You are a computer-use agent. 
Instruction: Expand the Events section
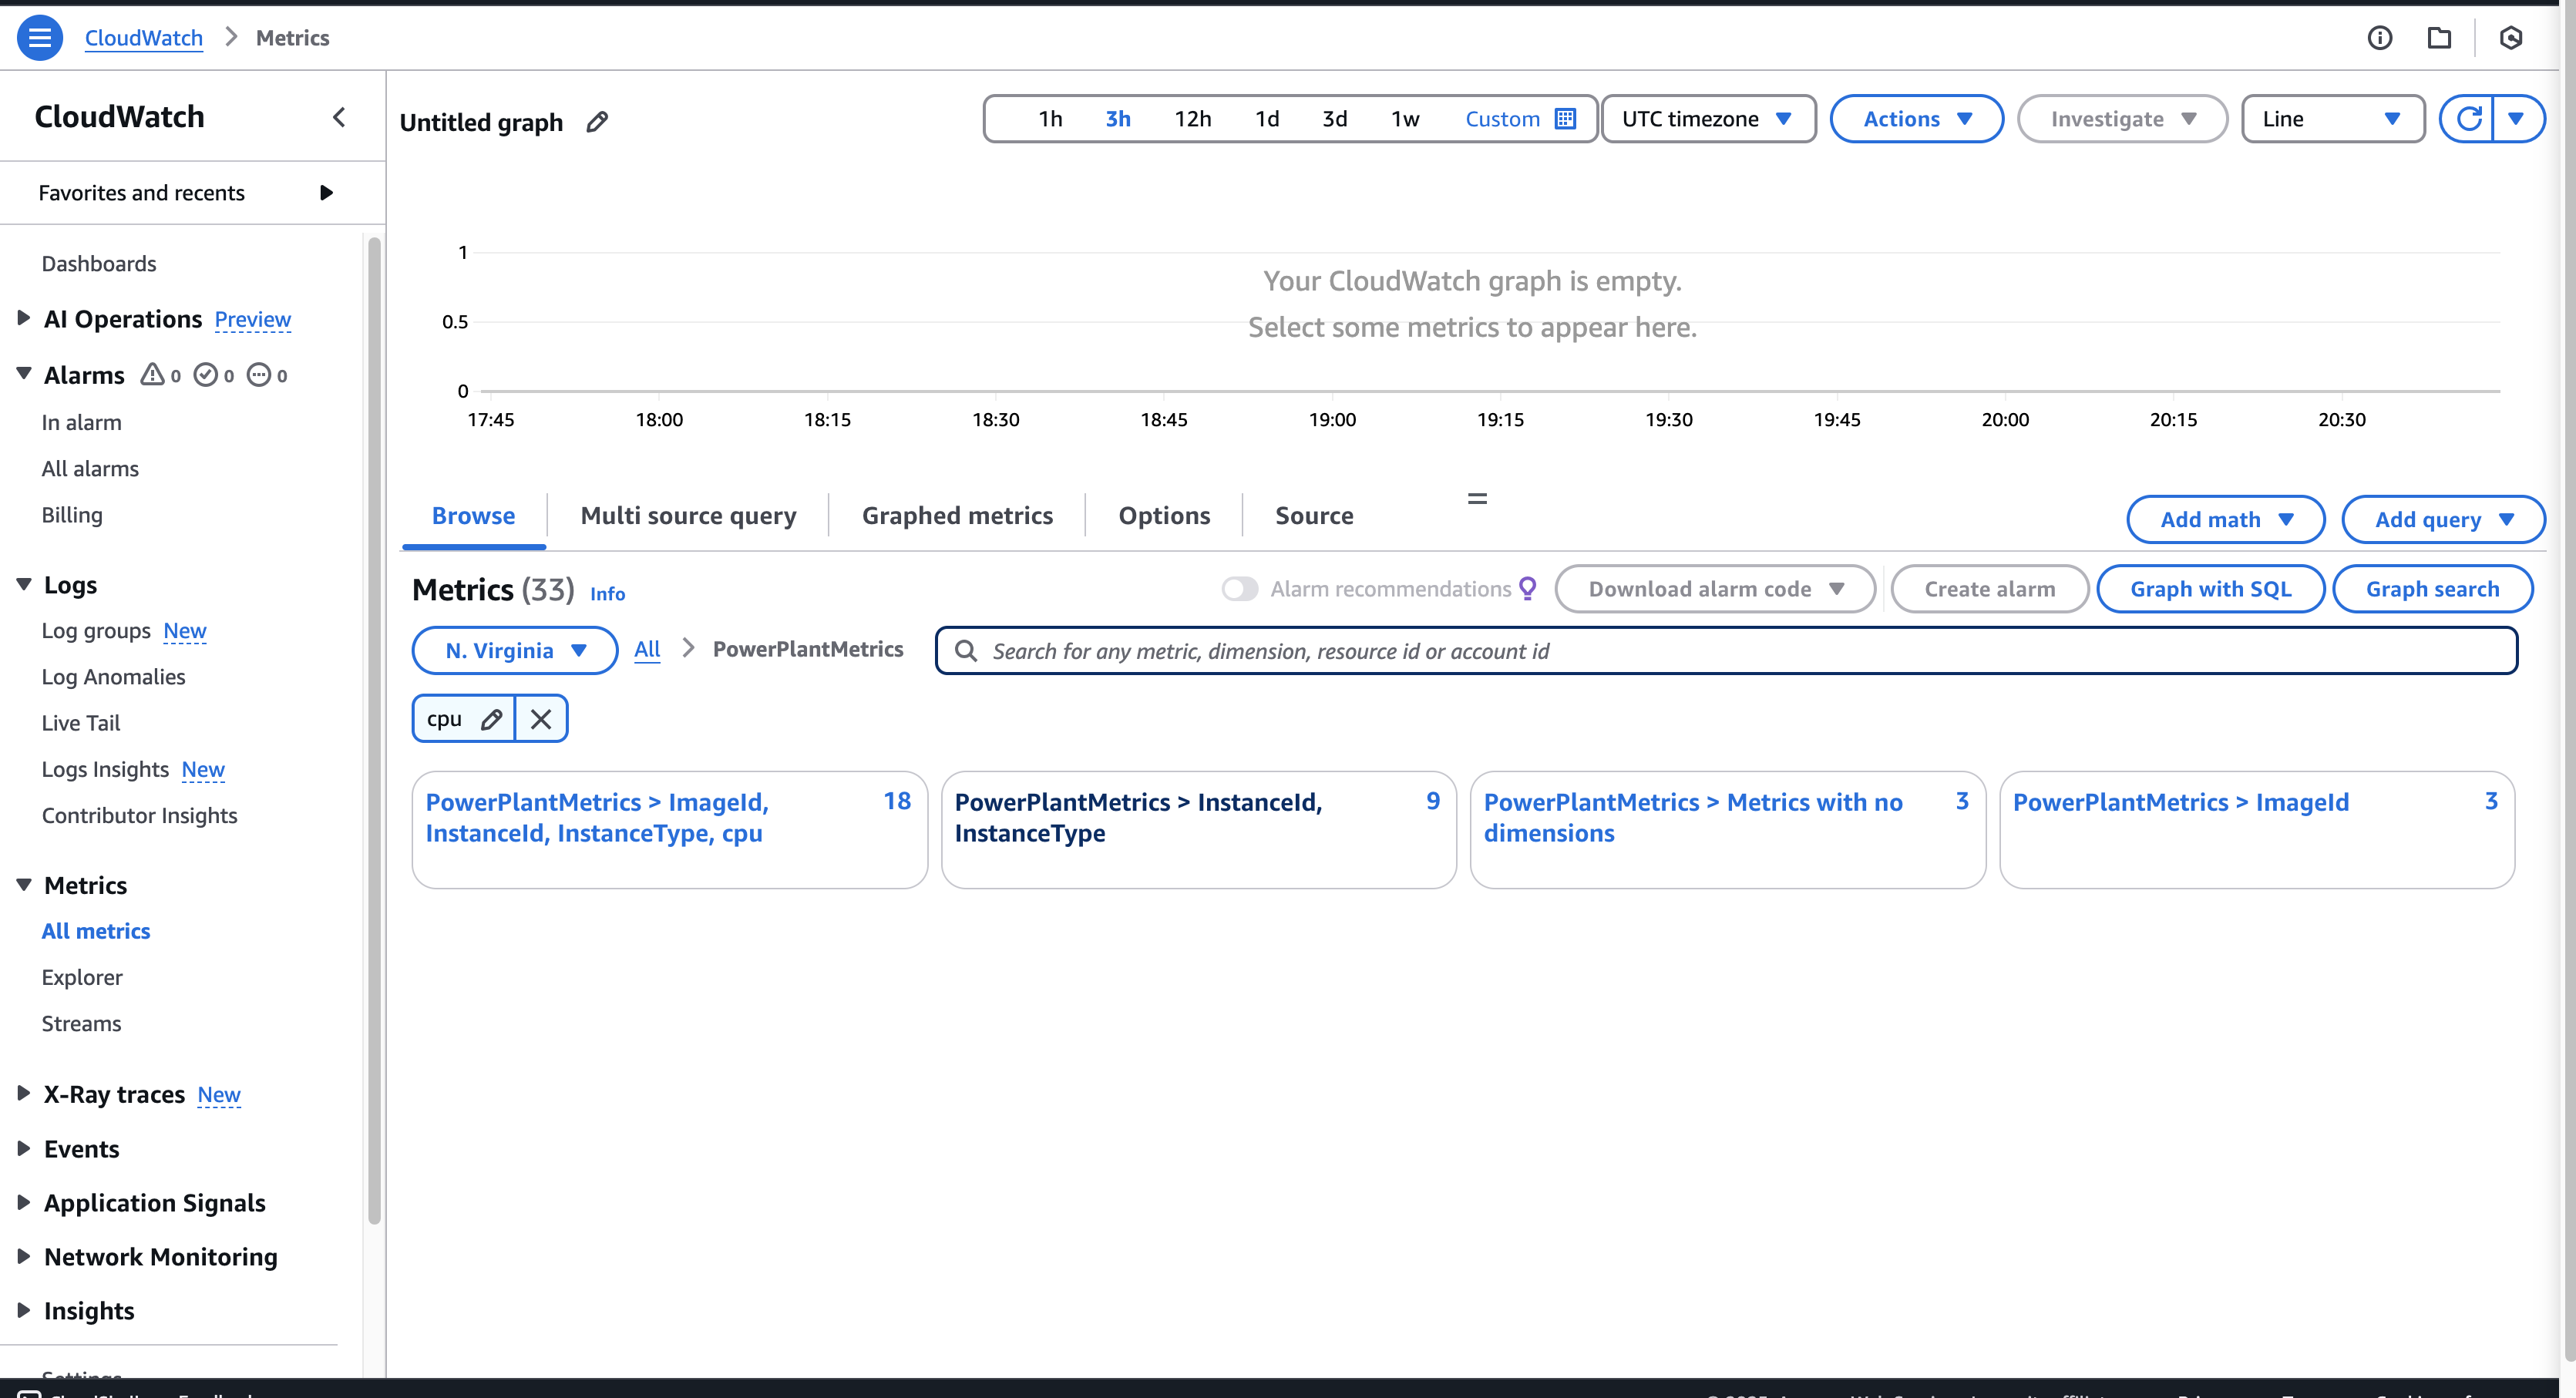23,1149
